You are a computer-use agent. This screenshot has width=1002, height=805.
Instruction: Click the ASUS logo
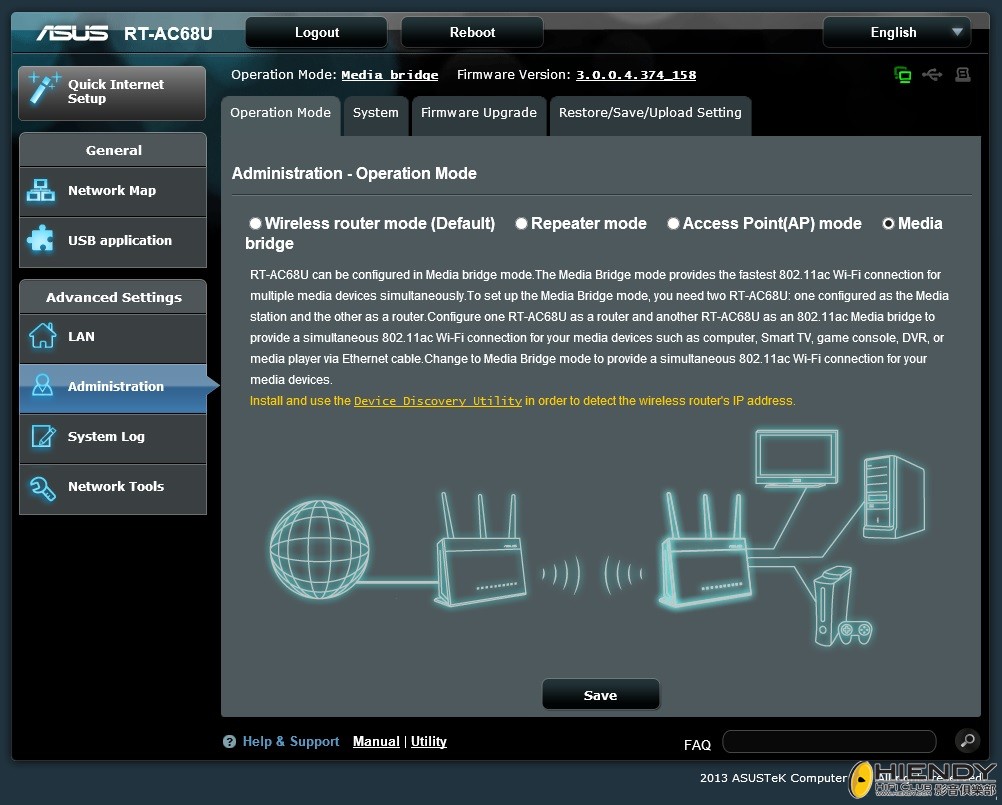click(72, 33)
